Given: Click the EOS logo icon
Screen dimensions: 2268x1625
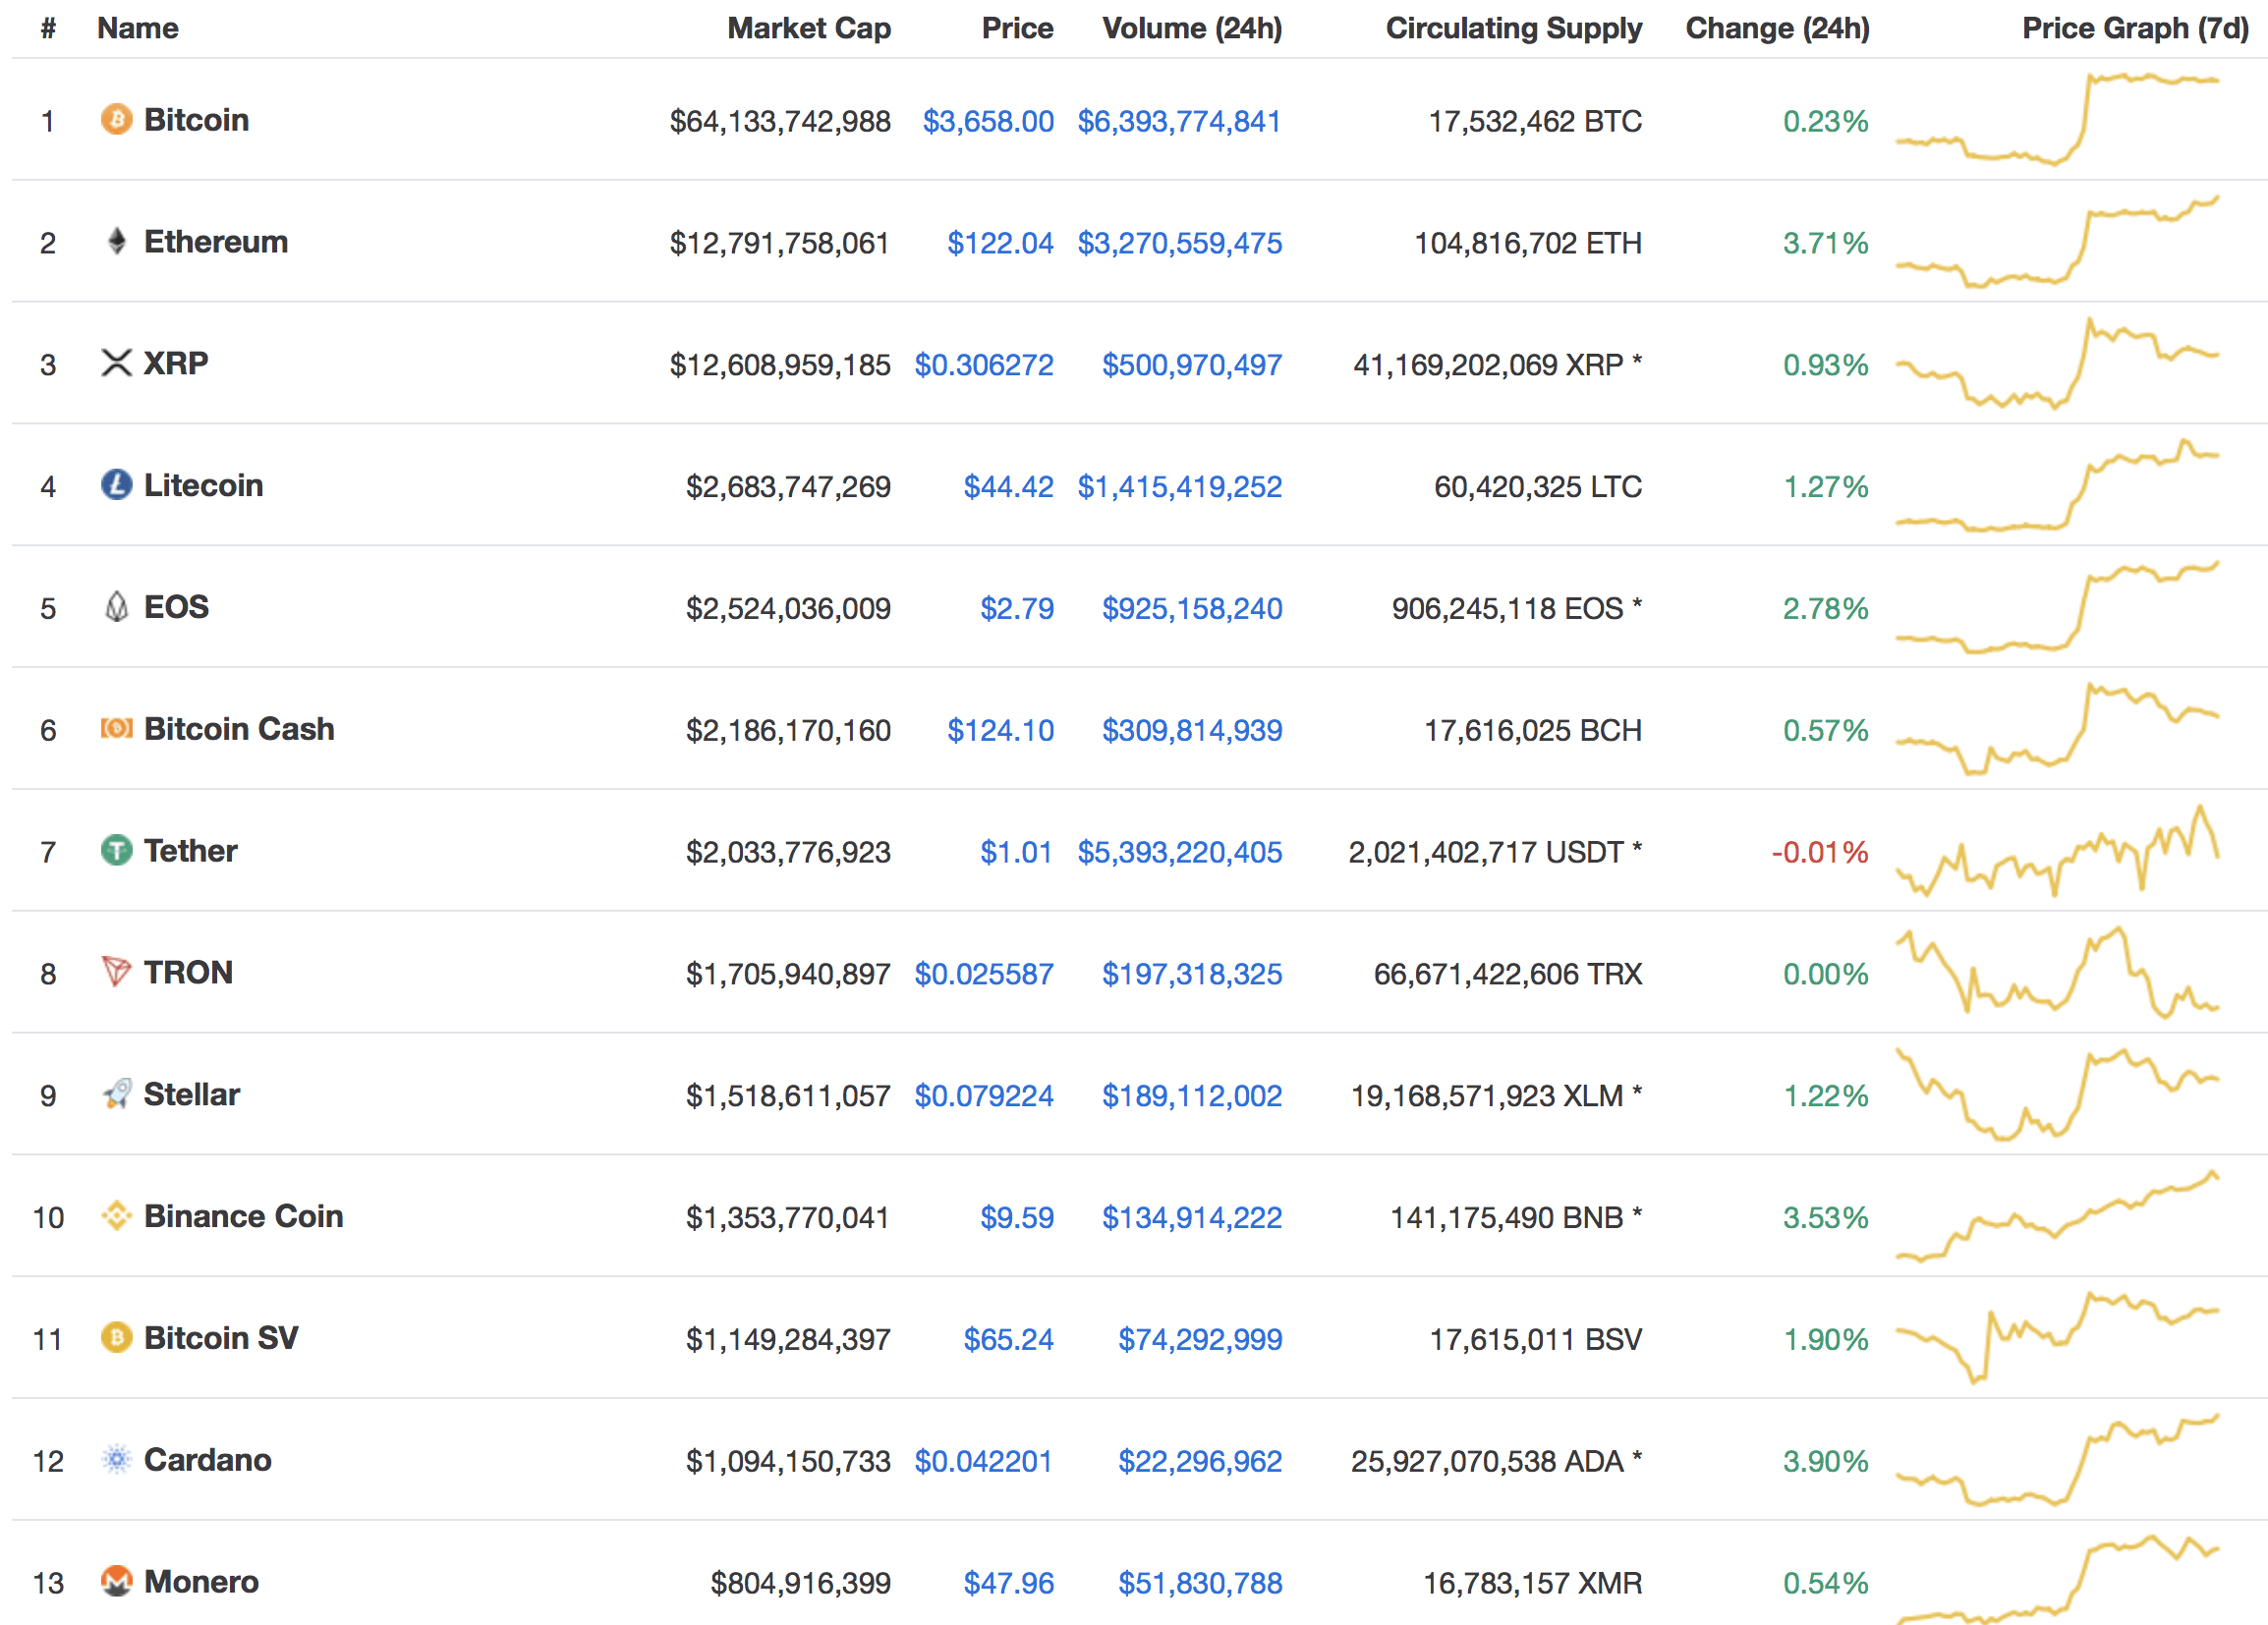Looking at the screenshot, I should pyautogui.click(x=117, y=607).
